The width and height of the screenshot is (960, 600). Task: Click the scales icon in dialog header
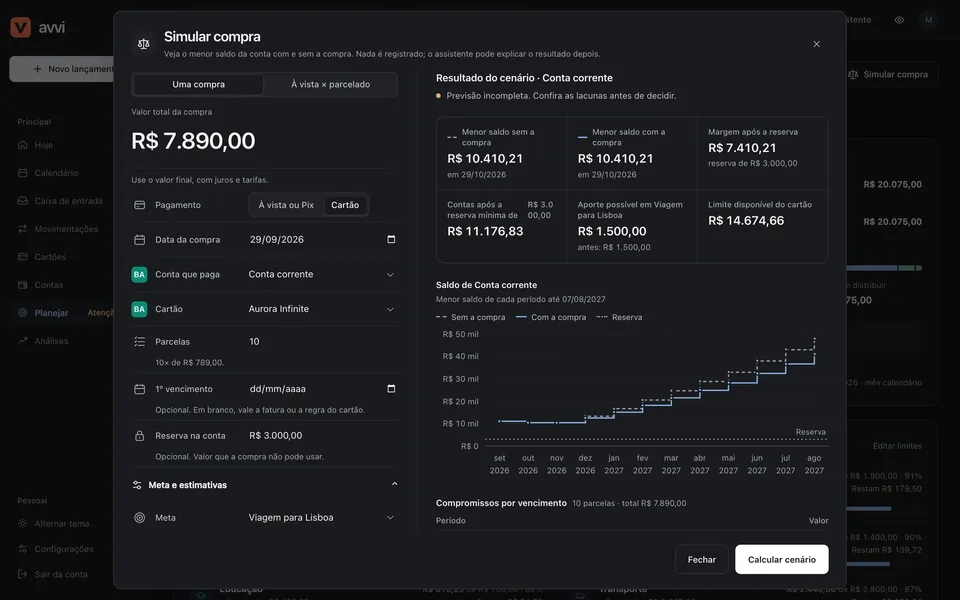tap(144, 44)
